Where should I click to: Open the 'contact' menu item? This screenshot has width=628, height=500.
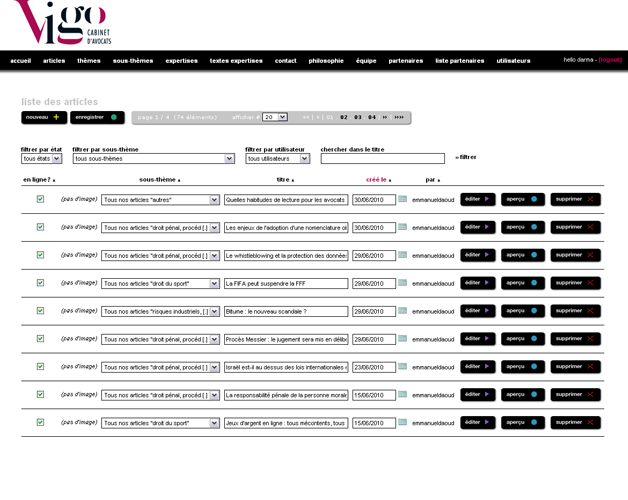tap(286, 61)
